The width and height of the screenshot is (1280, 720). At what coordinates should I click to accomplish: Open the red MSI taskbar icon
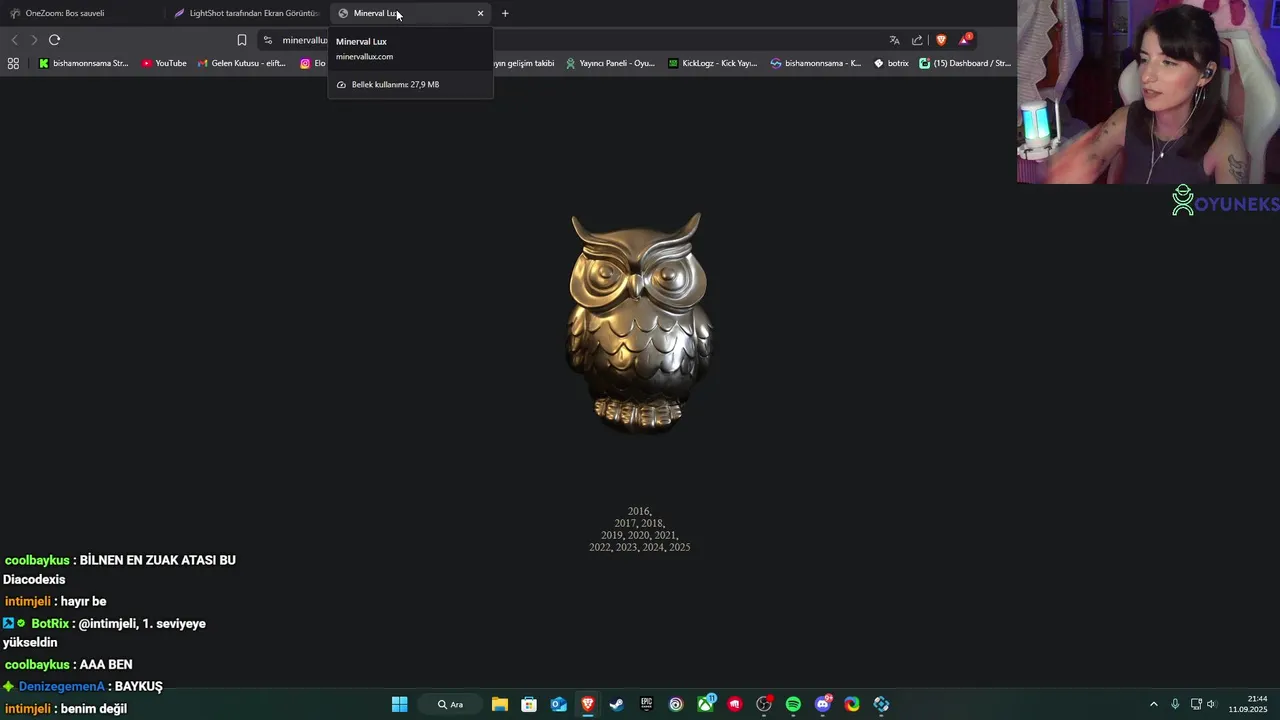(735, 704)
